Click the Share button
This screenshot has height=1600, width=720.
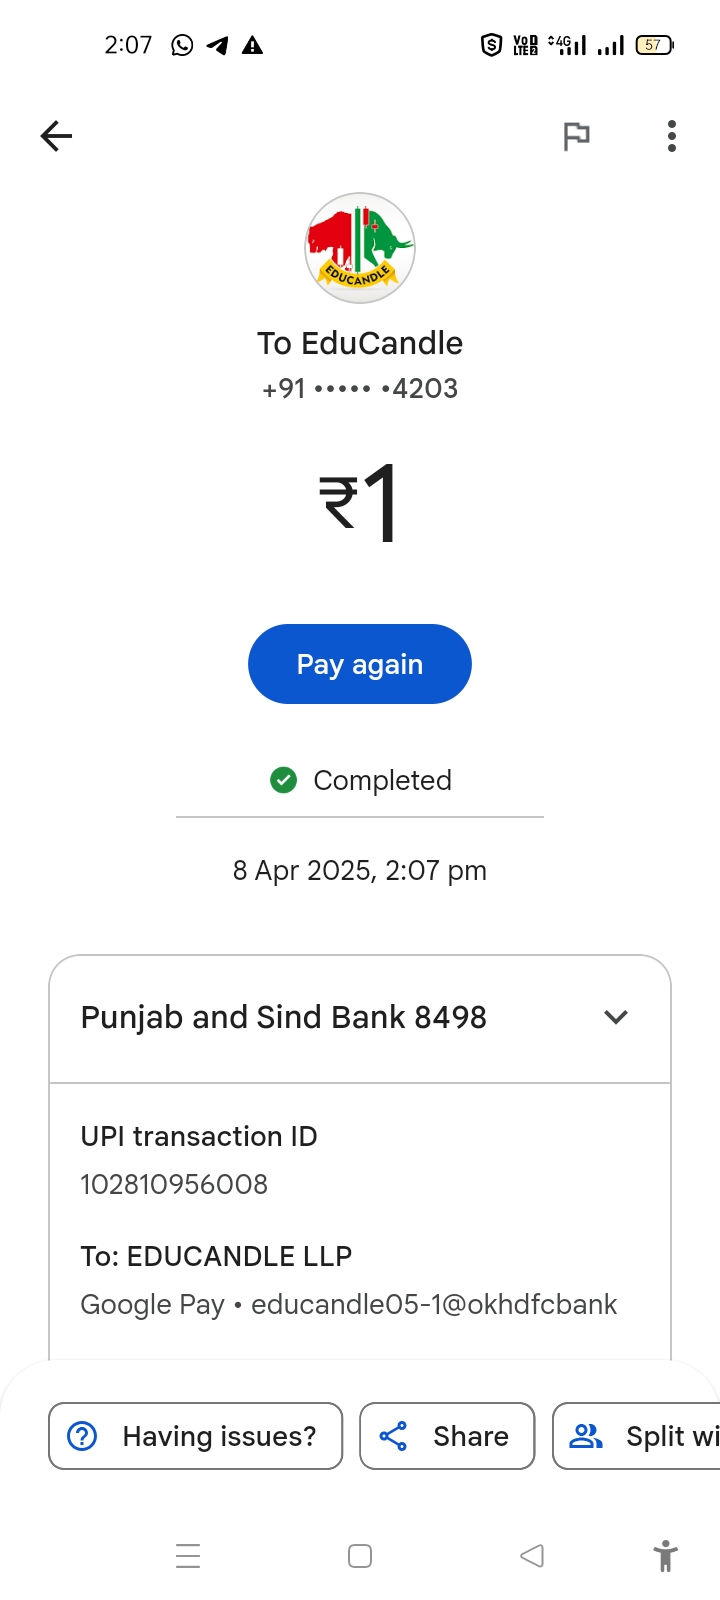pos(447,1436)
